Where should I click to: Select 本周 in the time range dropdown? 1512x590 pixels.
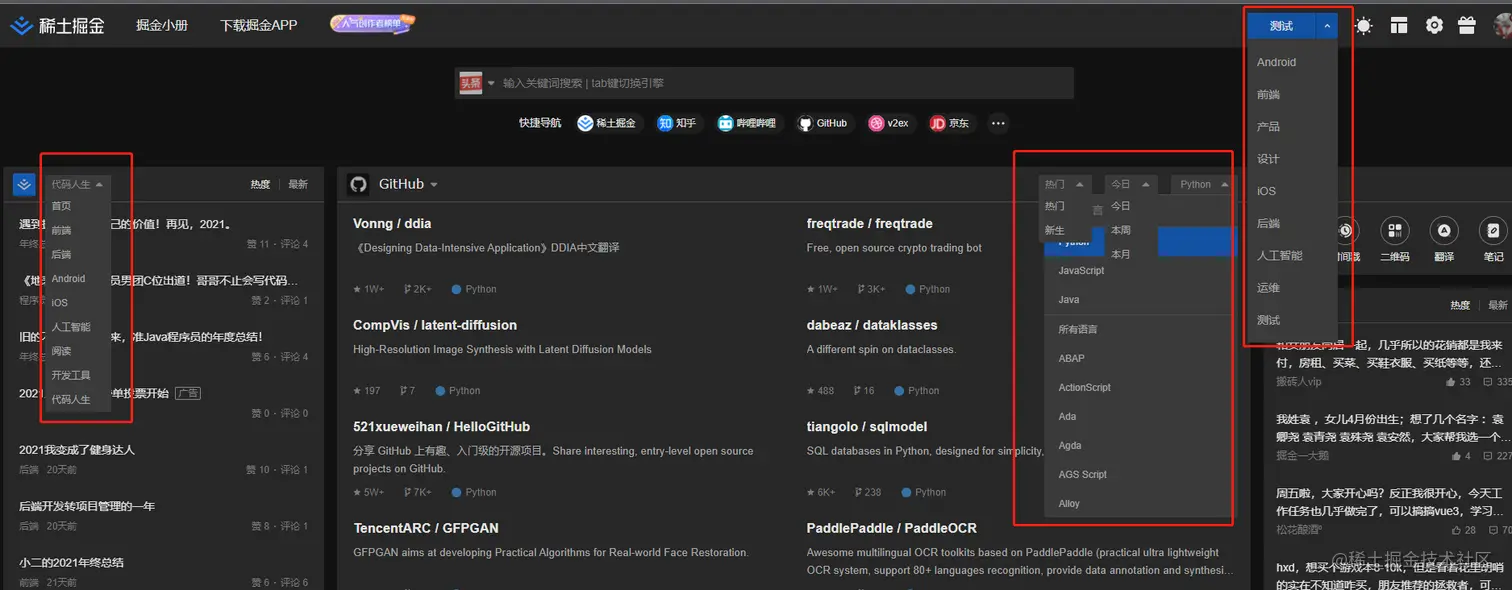point(1120,230)
